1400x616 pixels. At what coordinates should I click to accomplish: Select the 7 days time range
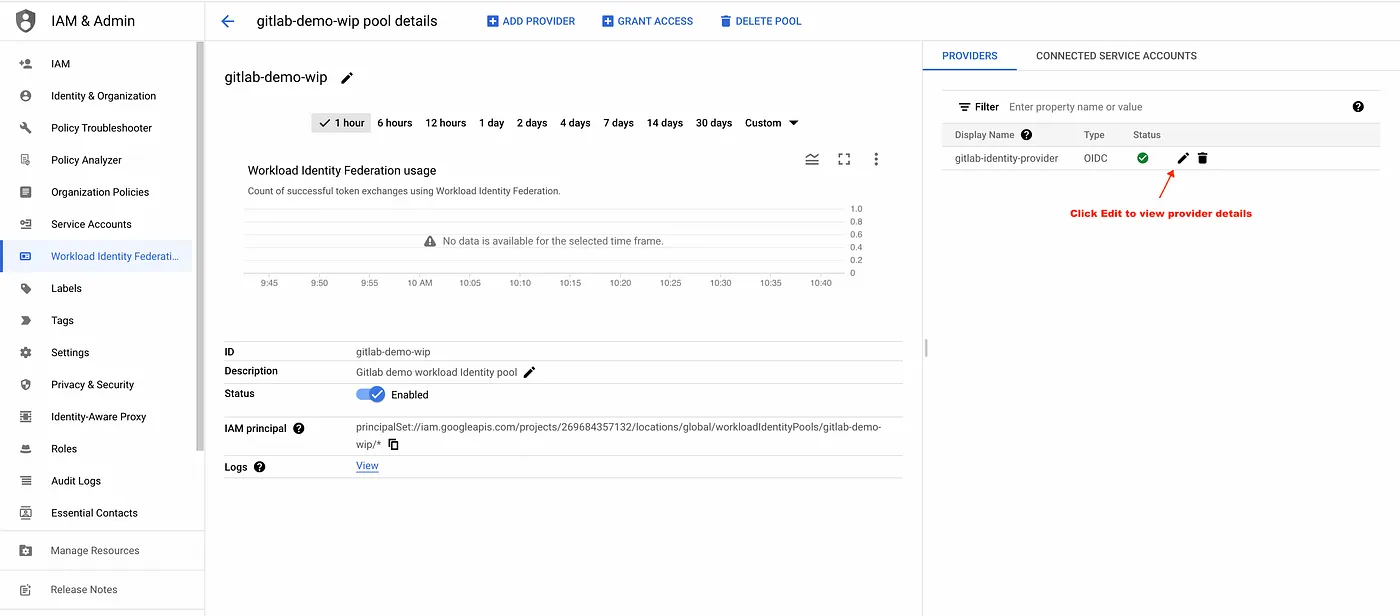point(619,123)
